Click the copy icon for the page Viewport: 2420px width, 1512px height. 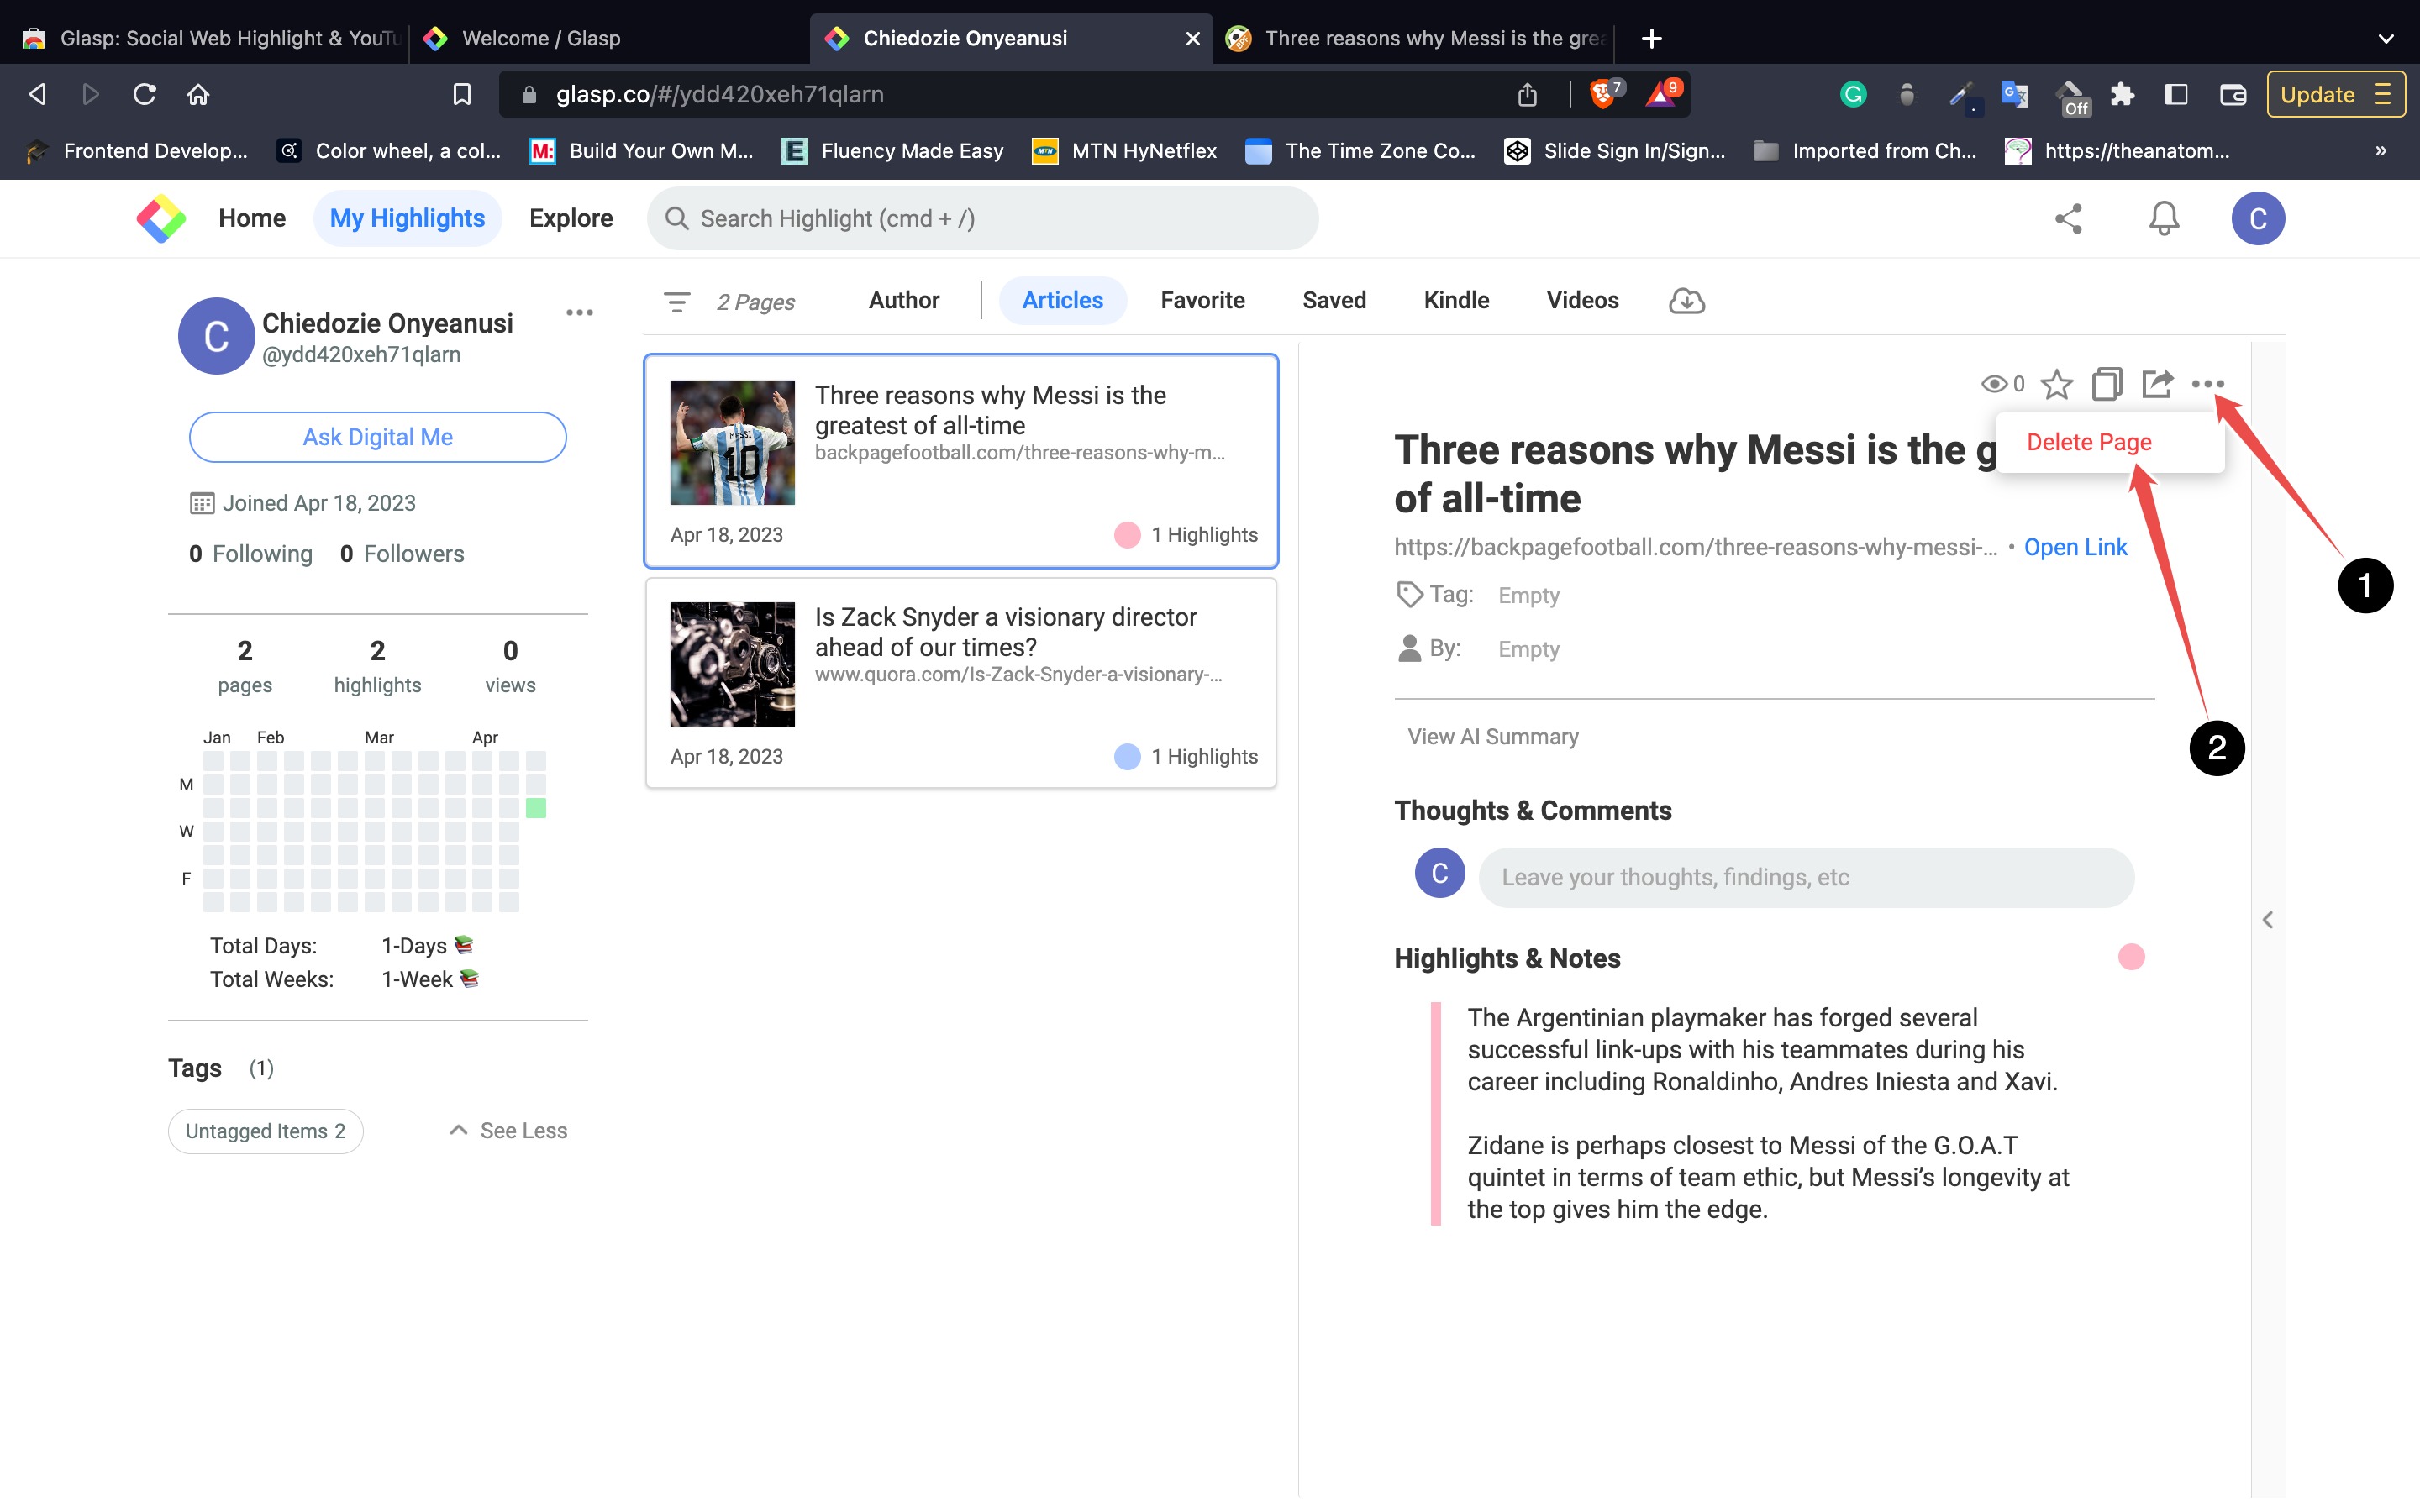point(2107,383)
